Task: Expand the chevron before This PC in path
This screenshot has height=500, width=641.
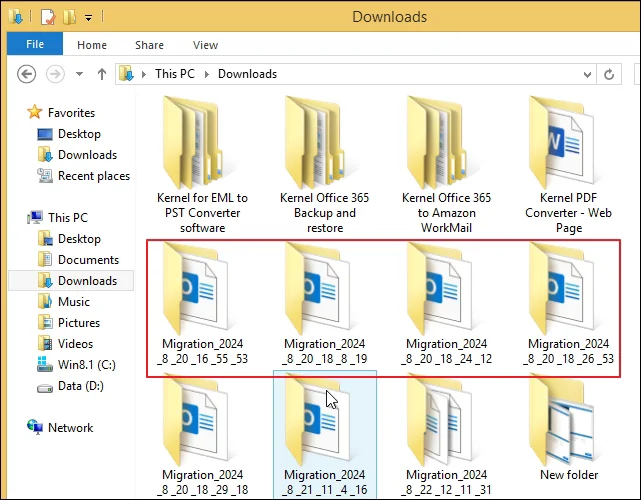Action: 144,74
